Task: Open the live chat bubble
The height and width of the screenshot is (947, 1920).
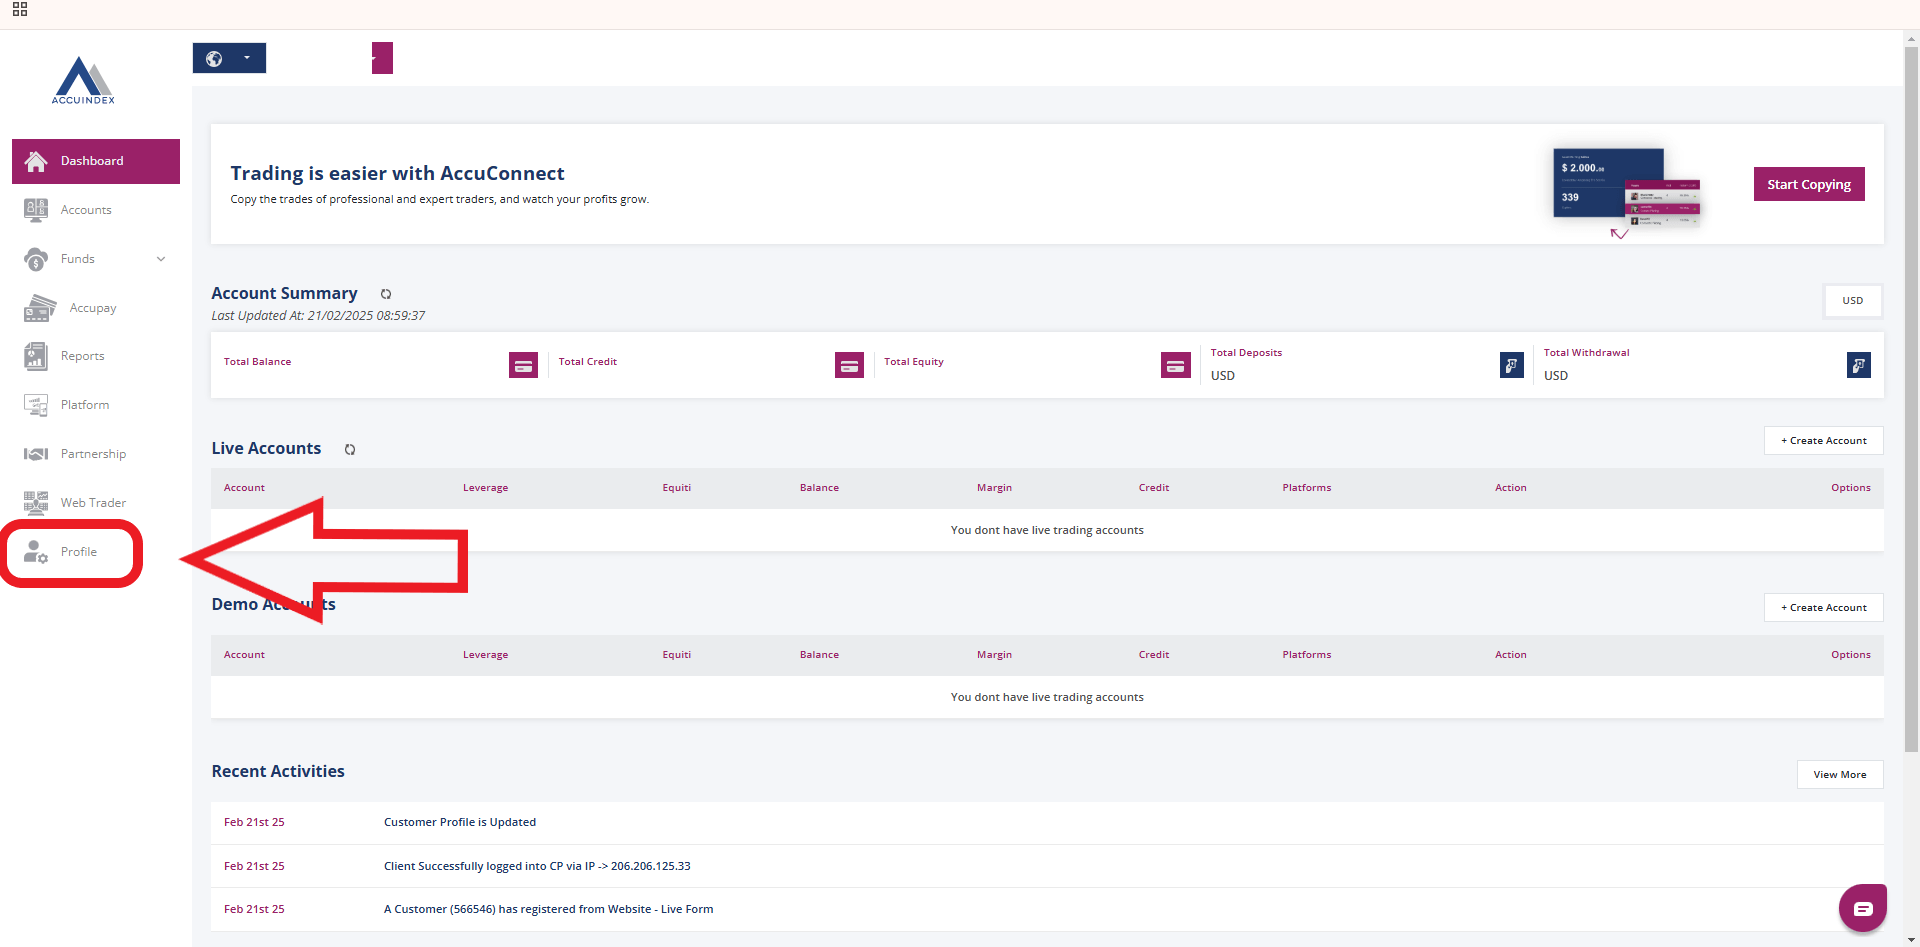Action: pos(1863,908)
